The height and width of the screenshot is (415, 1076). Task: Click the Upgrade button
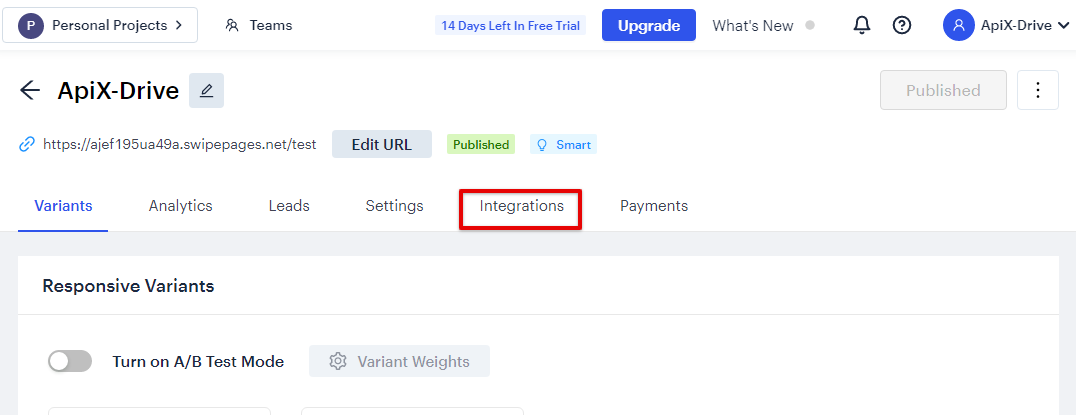click(648, 25)
